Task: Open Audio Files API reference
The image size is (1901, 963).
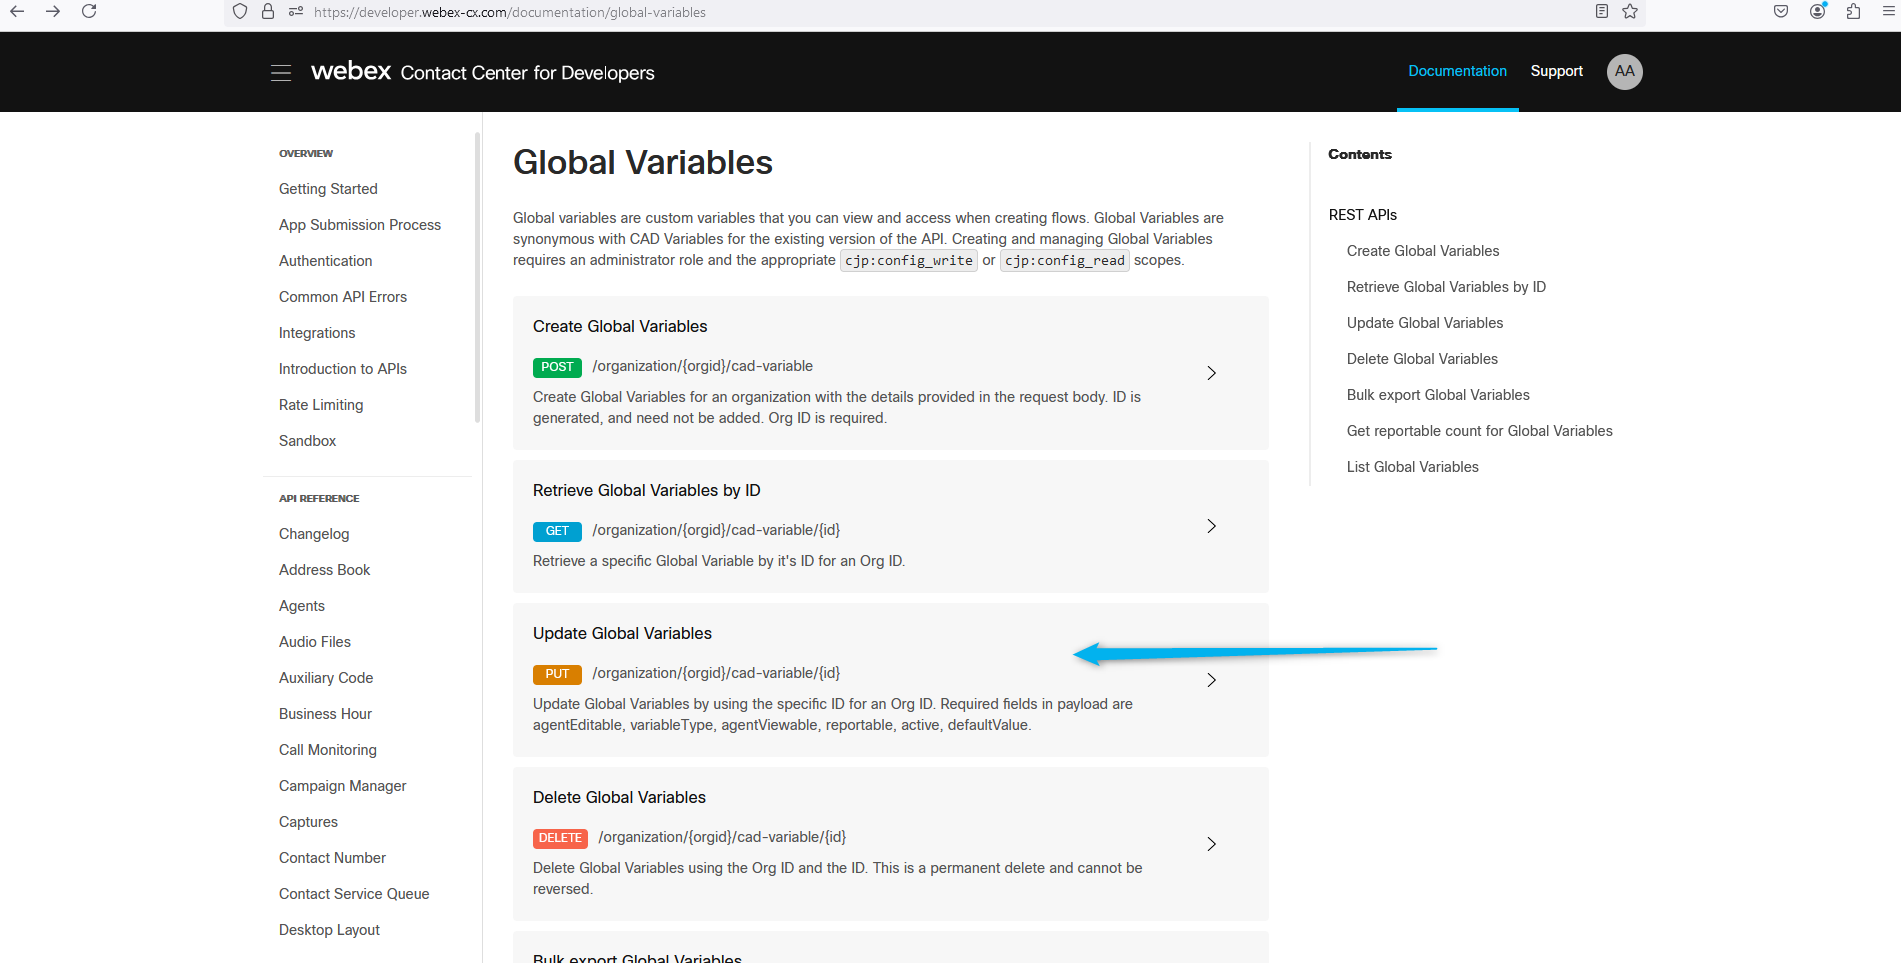Action: [315, 642]
